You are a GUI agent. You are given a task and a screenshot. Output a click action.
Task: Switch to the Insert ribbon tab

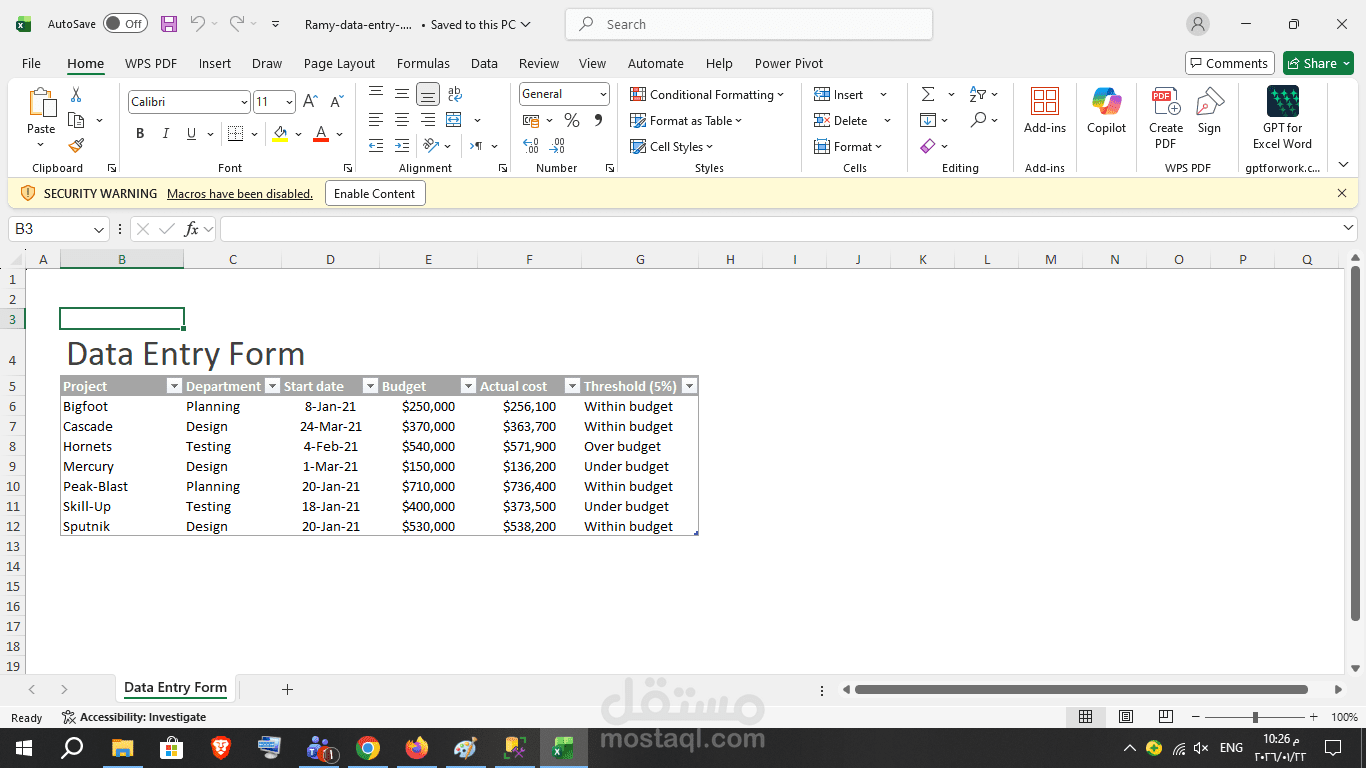tap(215, 63)
